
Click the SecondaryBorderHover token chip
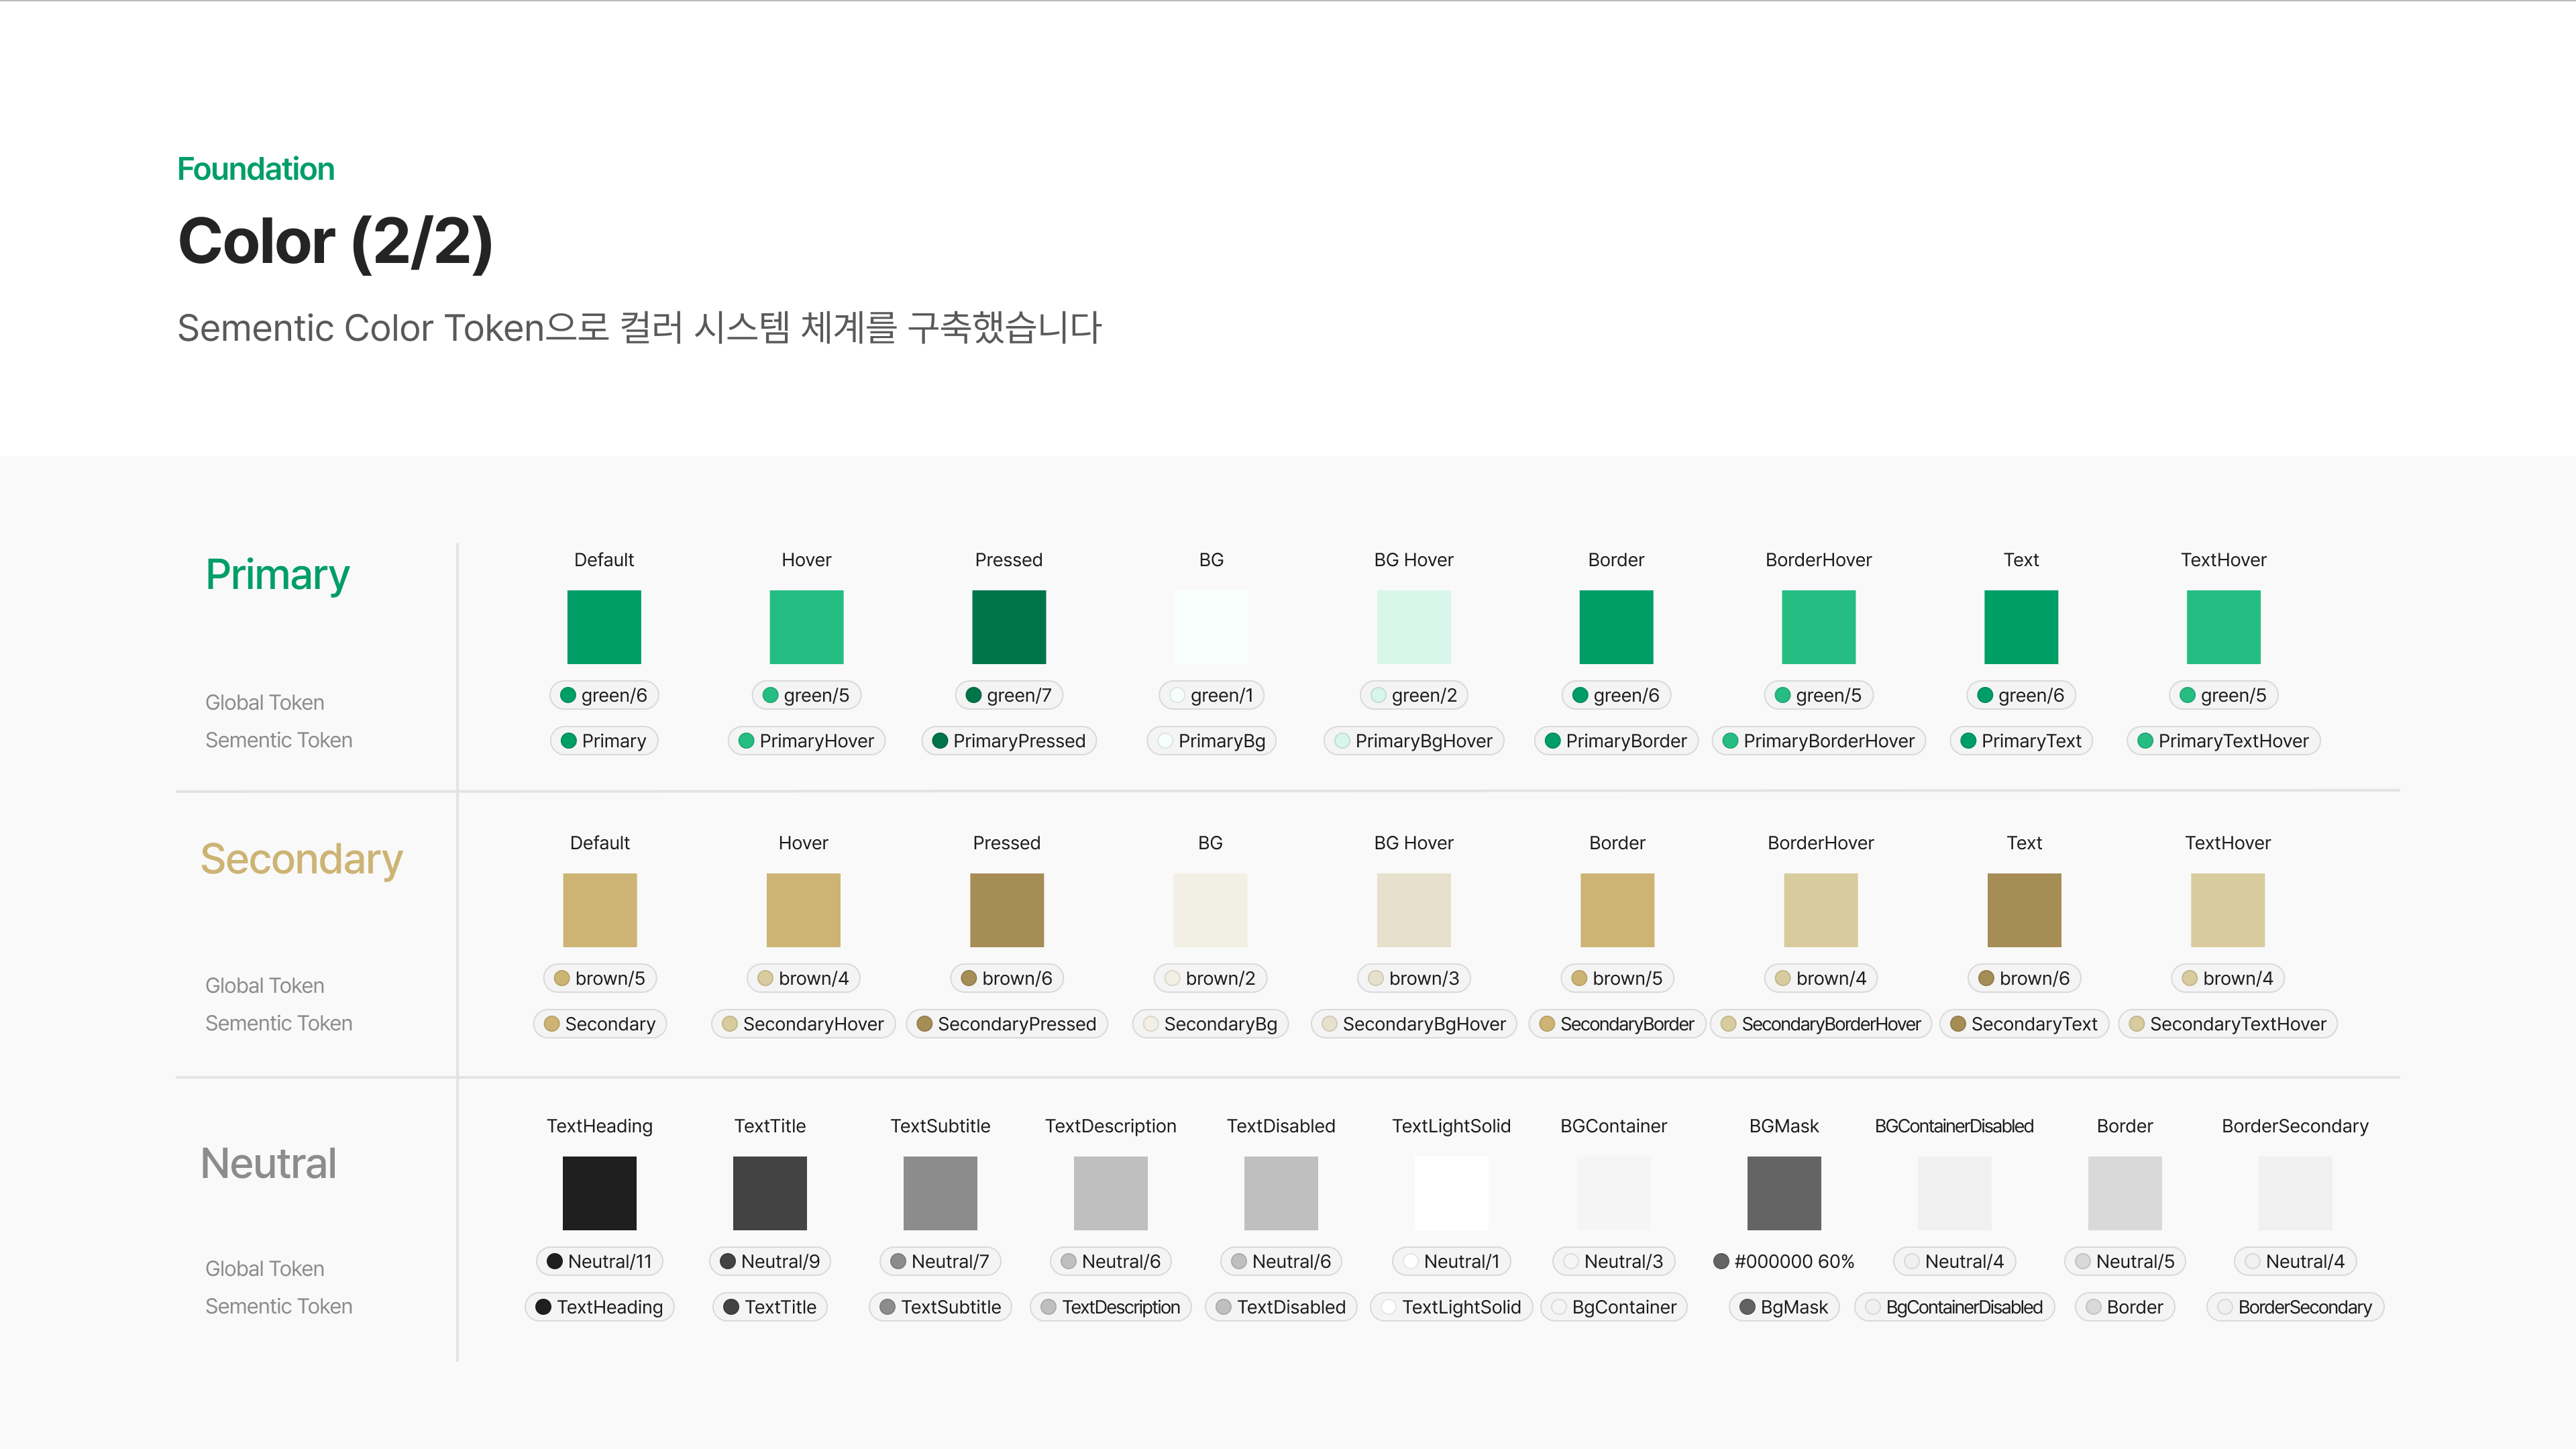(1820, 1023)
